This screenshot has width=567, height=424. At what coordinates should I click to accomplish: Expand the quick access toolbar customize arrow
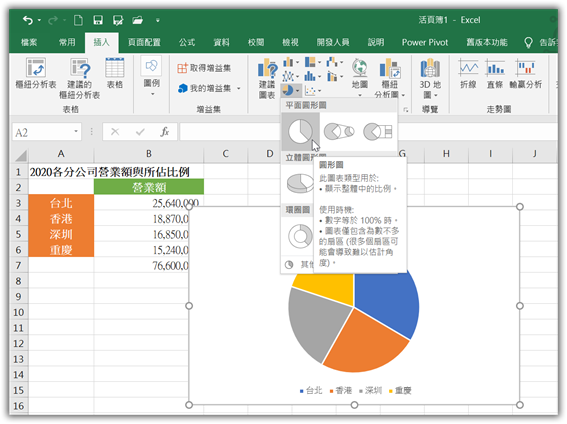(158, 21)
